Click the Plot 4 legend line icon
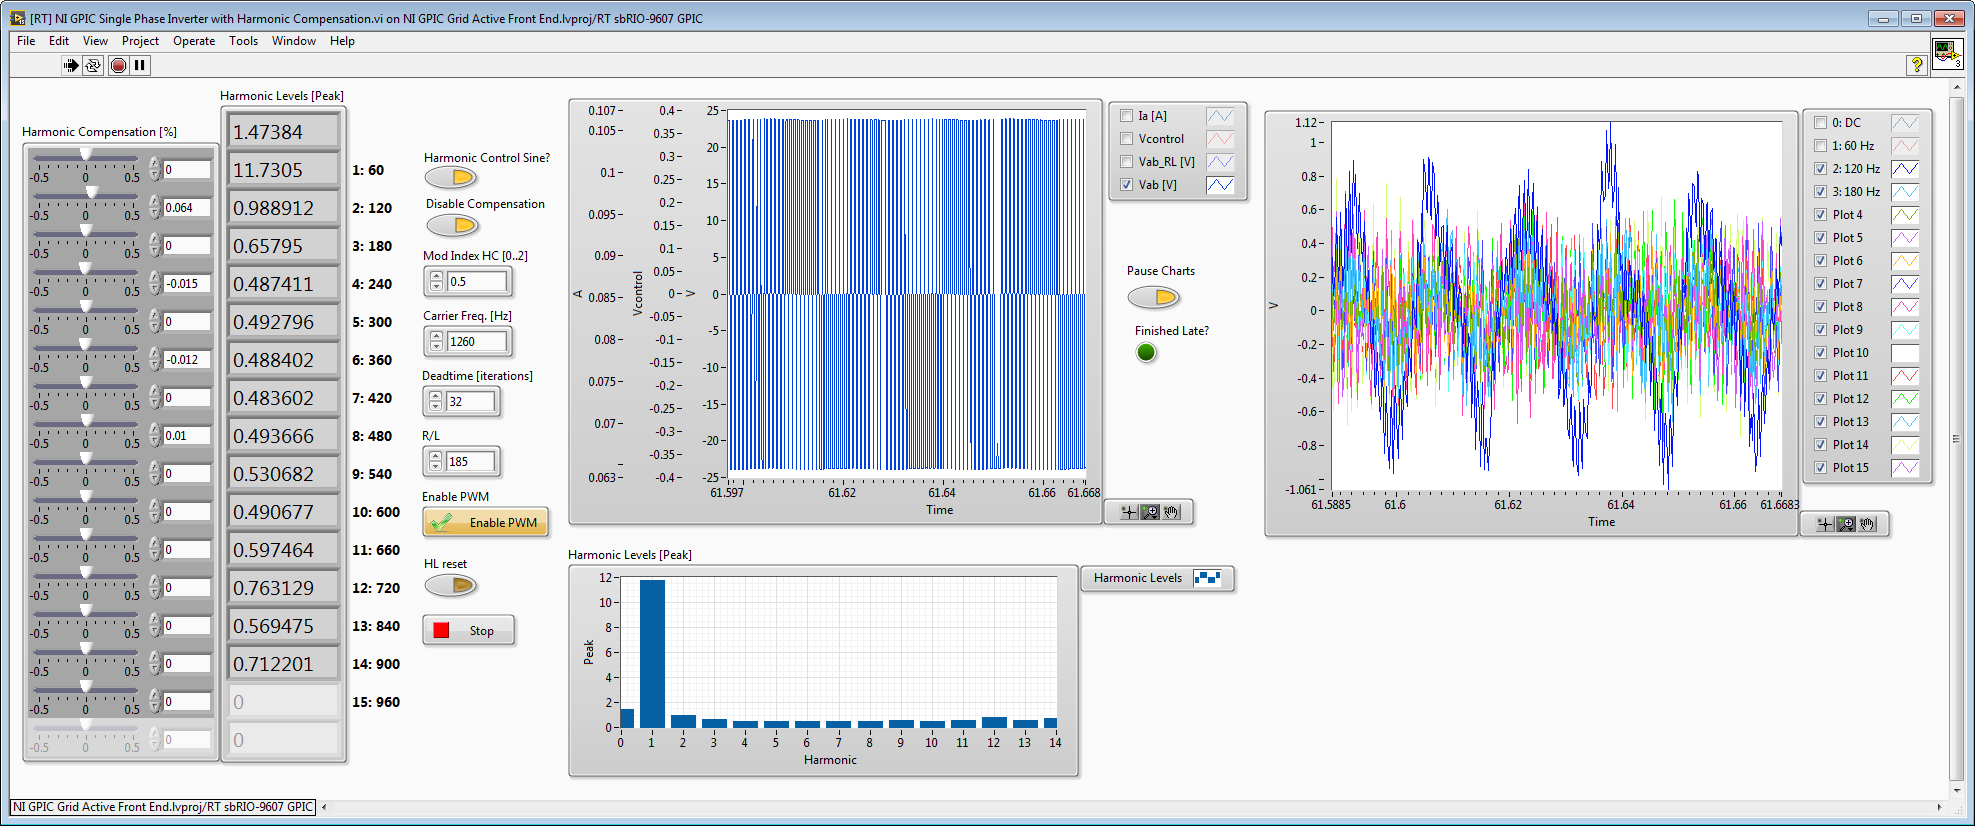 tap(1905, 215)
